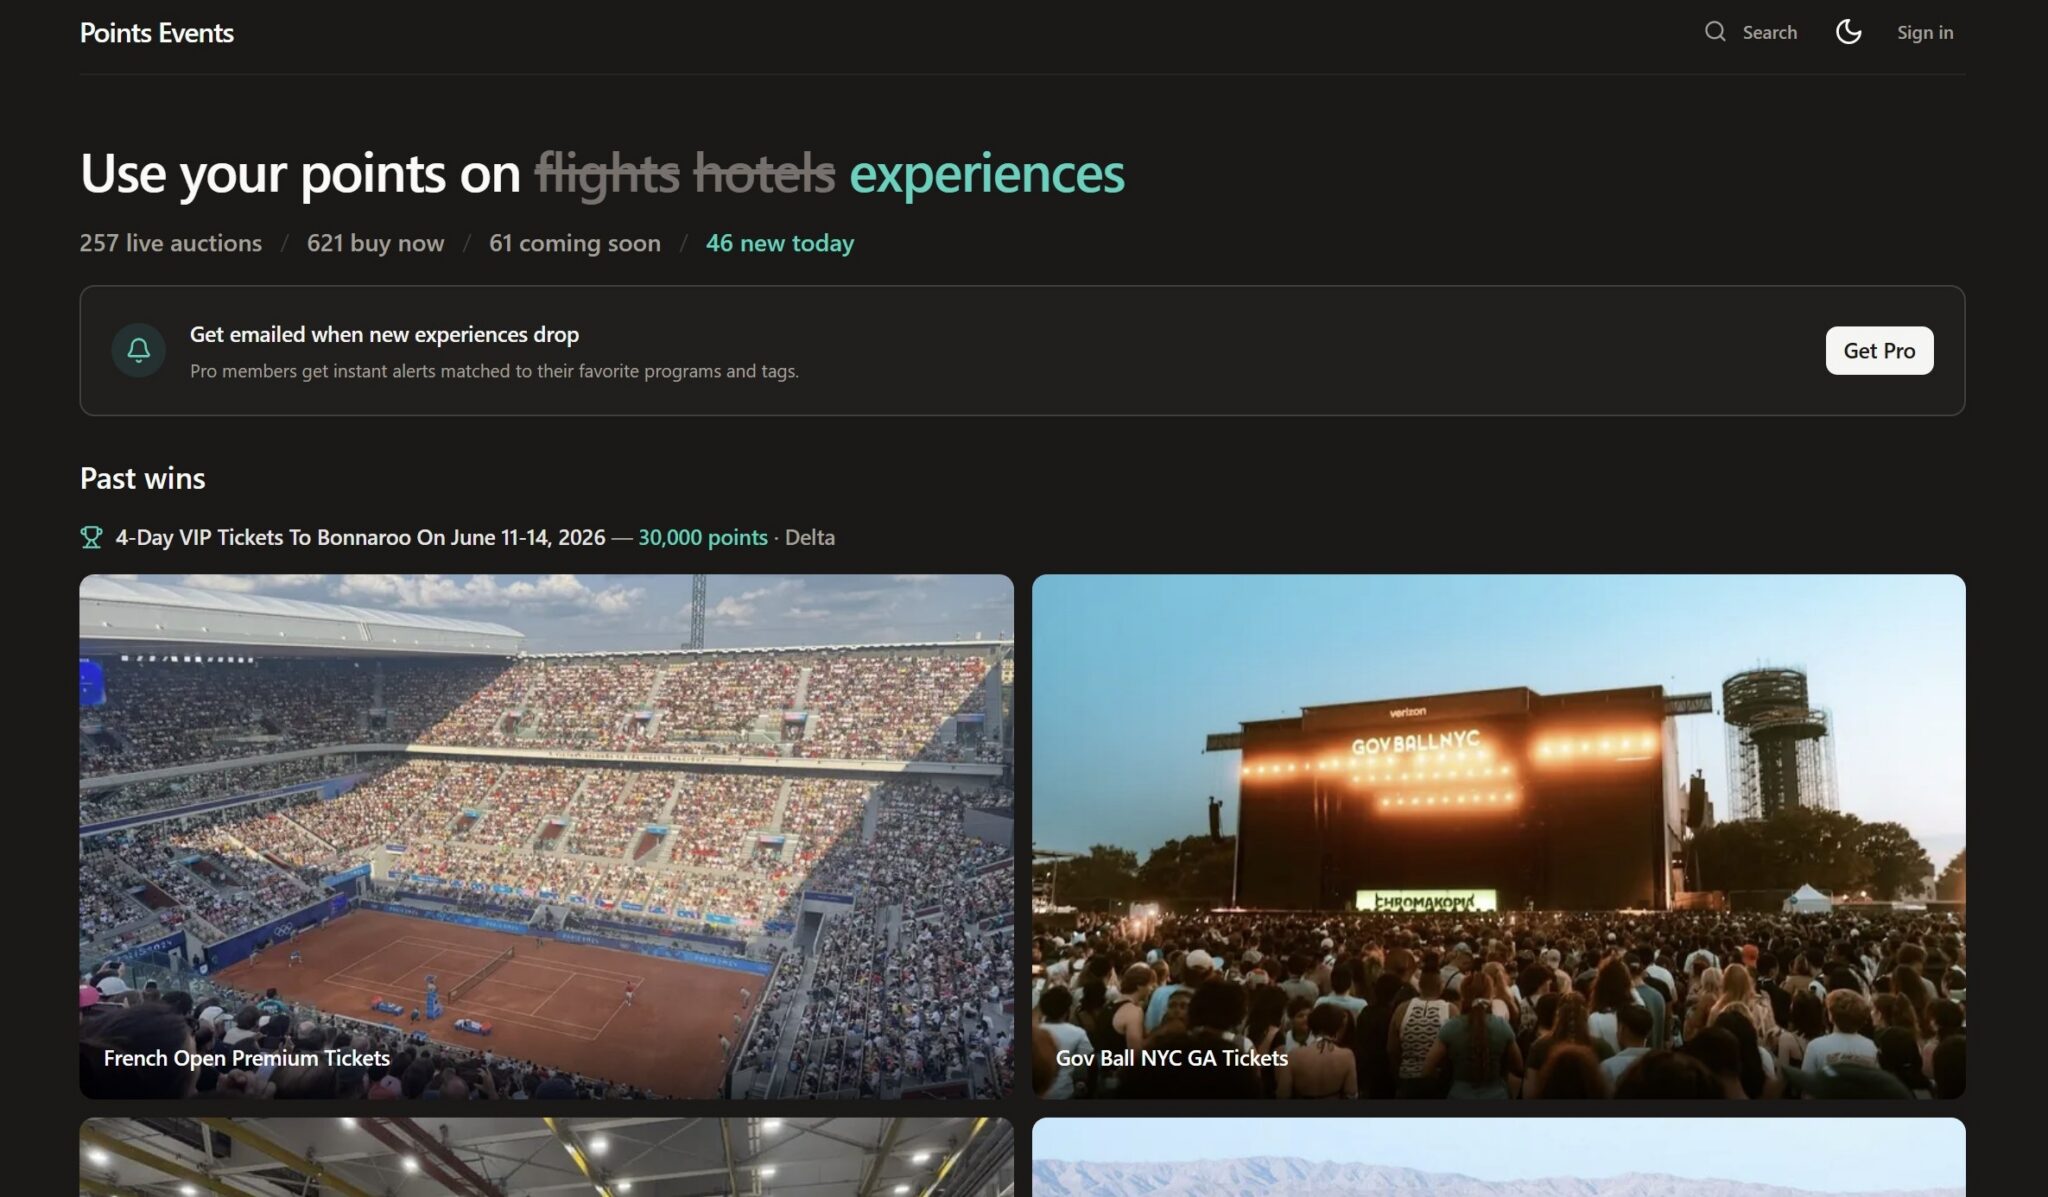This screenshot has width=2048, height=1197.
Task: Click the notification bell icon
Action: 139,350
